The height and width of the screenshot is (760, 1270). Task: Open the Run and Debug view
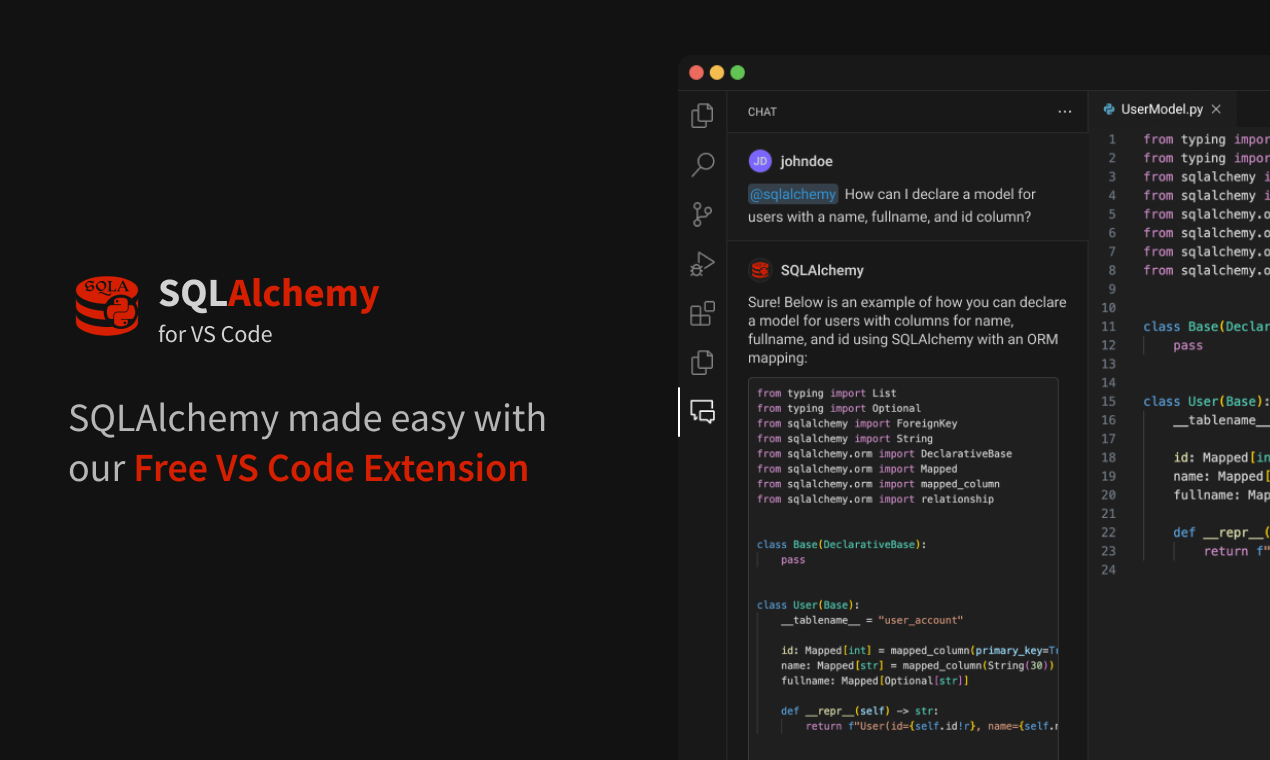[x=702, y=264]
